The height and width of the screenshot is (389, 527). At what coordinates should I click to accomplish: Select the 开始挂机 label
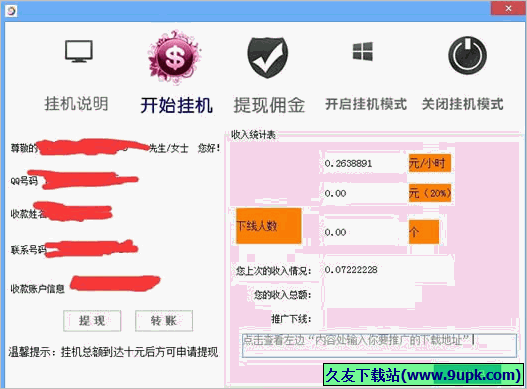(176, 105)
